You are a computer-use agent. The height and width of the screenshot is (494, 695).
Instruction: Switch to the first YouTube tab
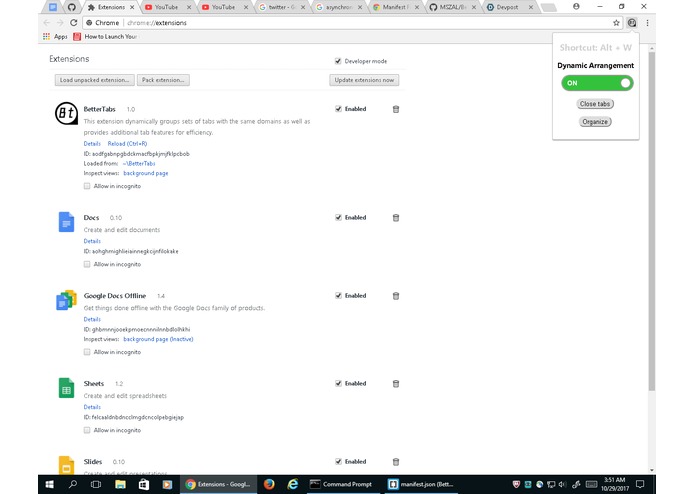click(x=167, y=7)
